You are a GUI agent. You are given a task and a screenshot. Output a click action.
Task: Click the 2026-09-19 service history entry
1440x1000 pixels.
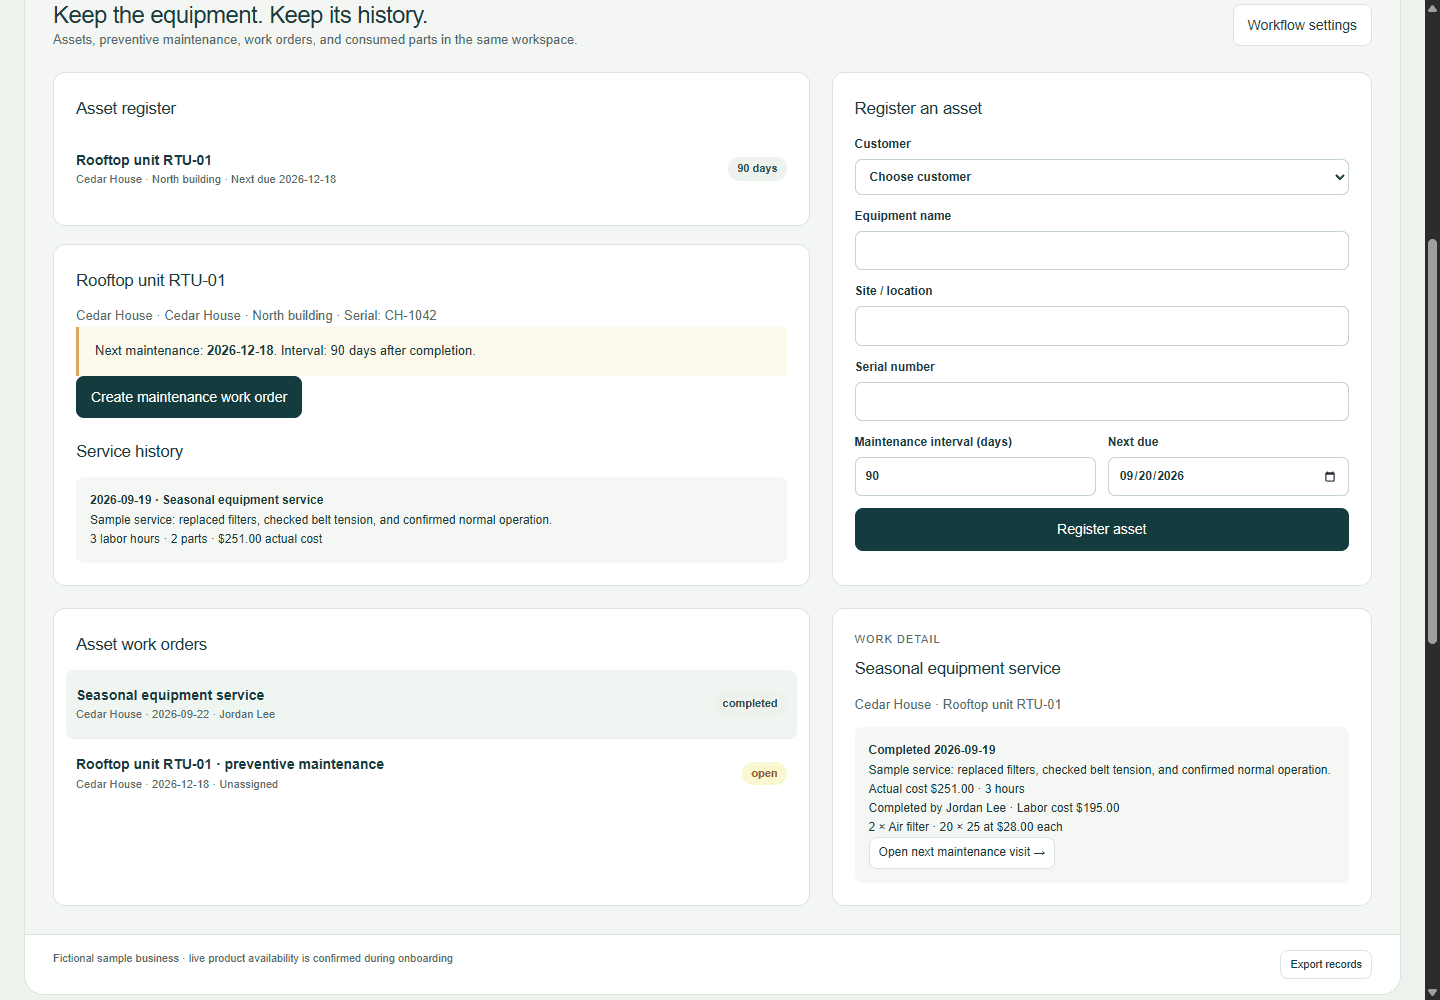[431, 520]
